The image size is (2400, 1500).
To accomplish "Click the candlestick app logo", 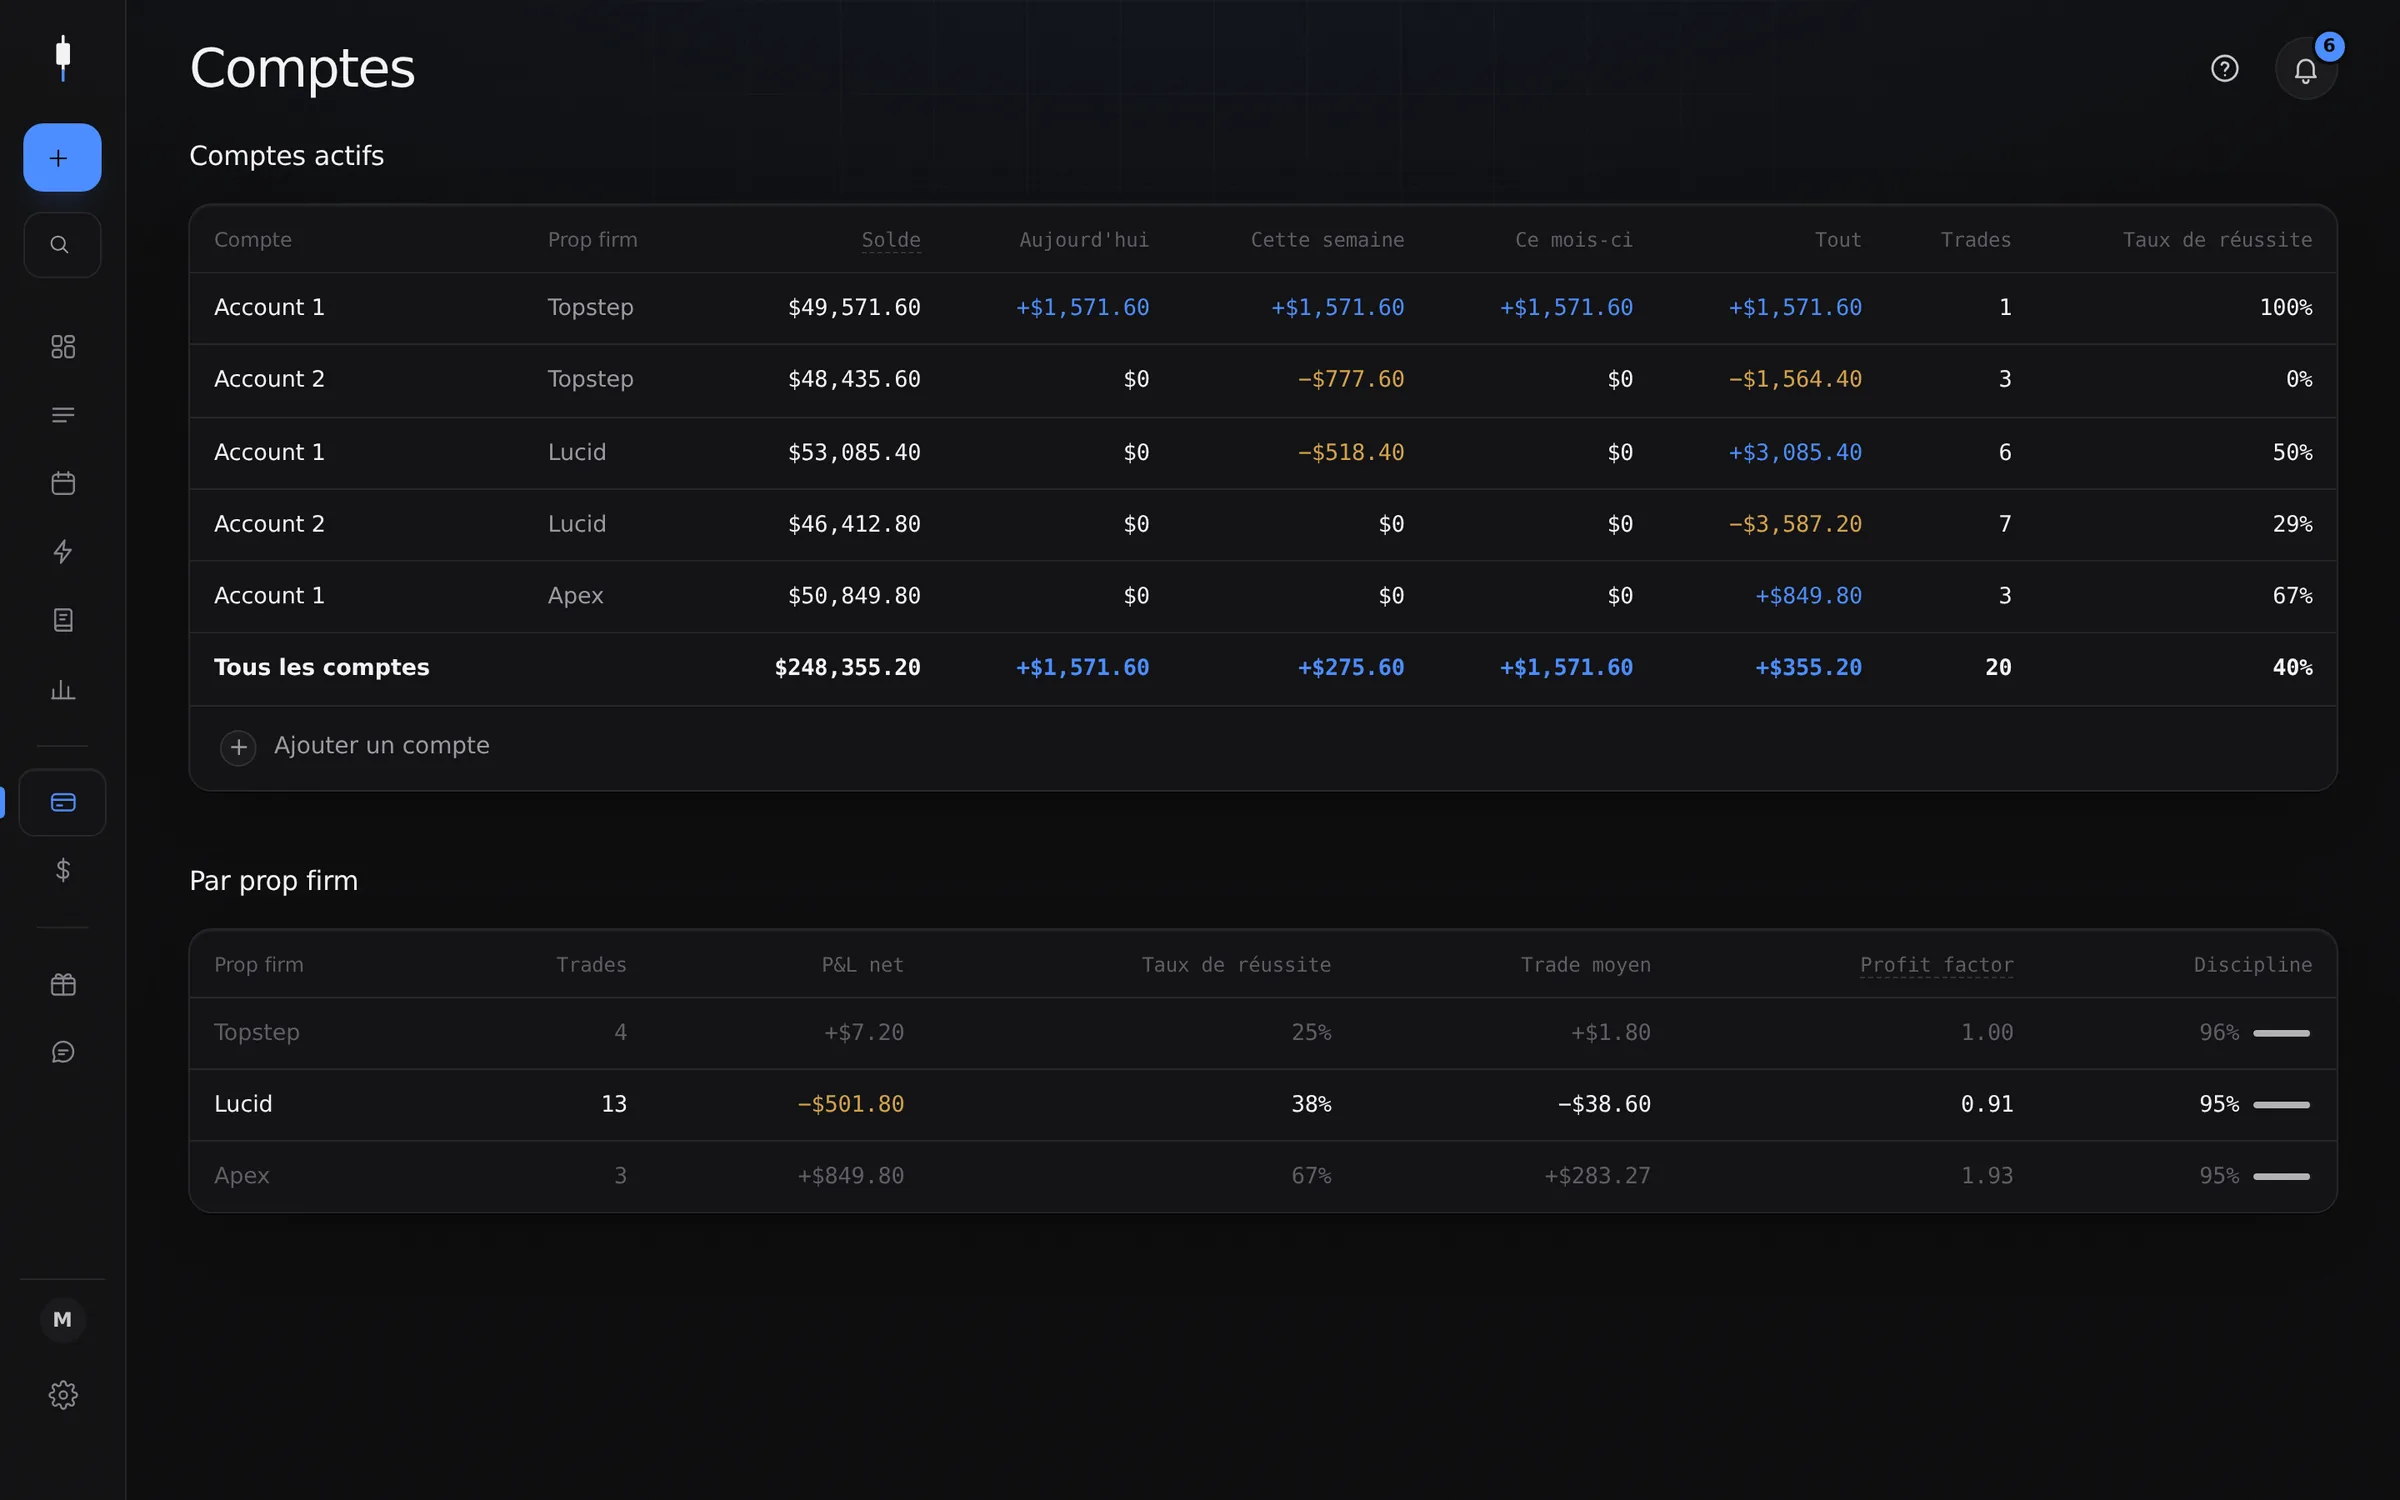I will pos(63,58).
